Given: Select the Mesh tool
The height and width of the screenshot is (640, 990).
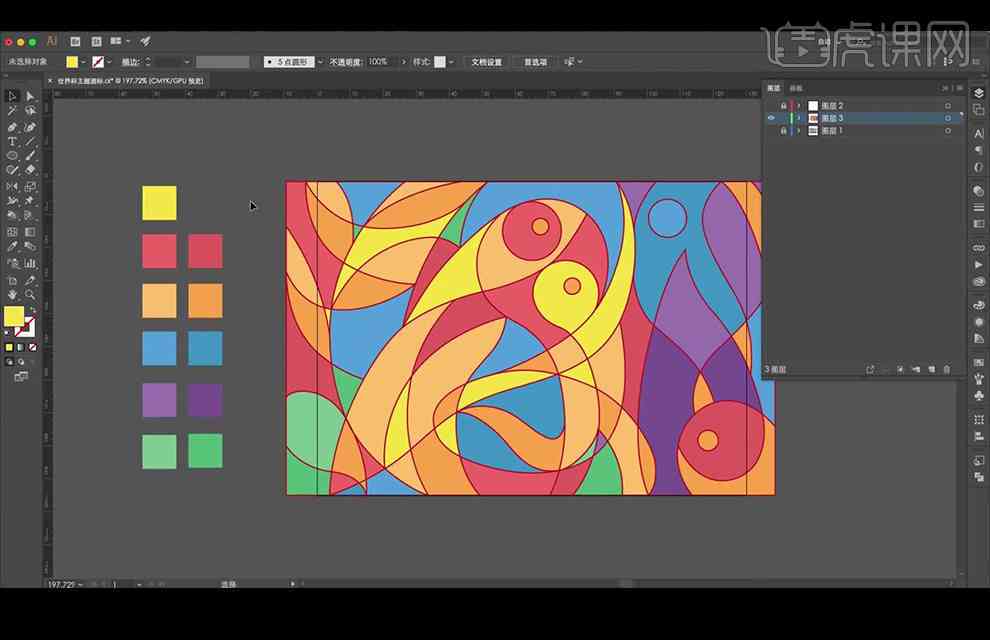Looking at the screenshot, I should (12, 232).
